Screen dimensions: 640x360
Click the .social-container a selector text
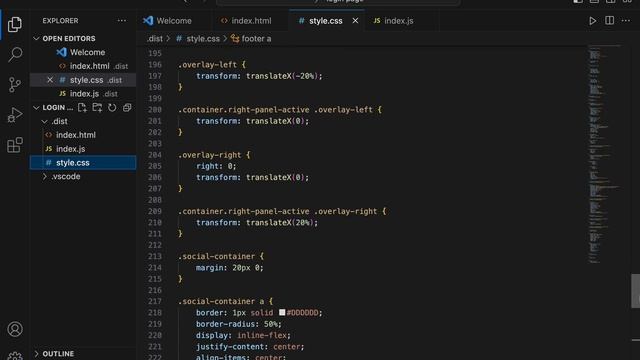coord(221,301)
